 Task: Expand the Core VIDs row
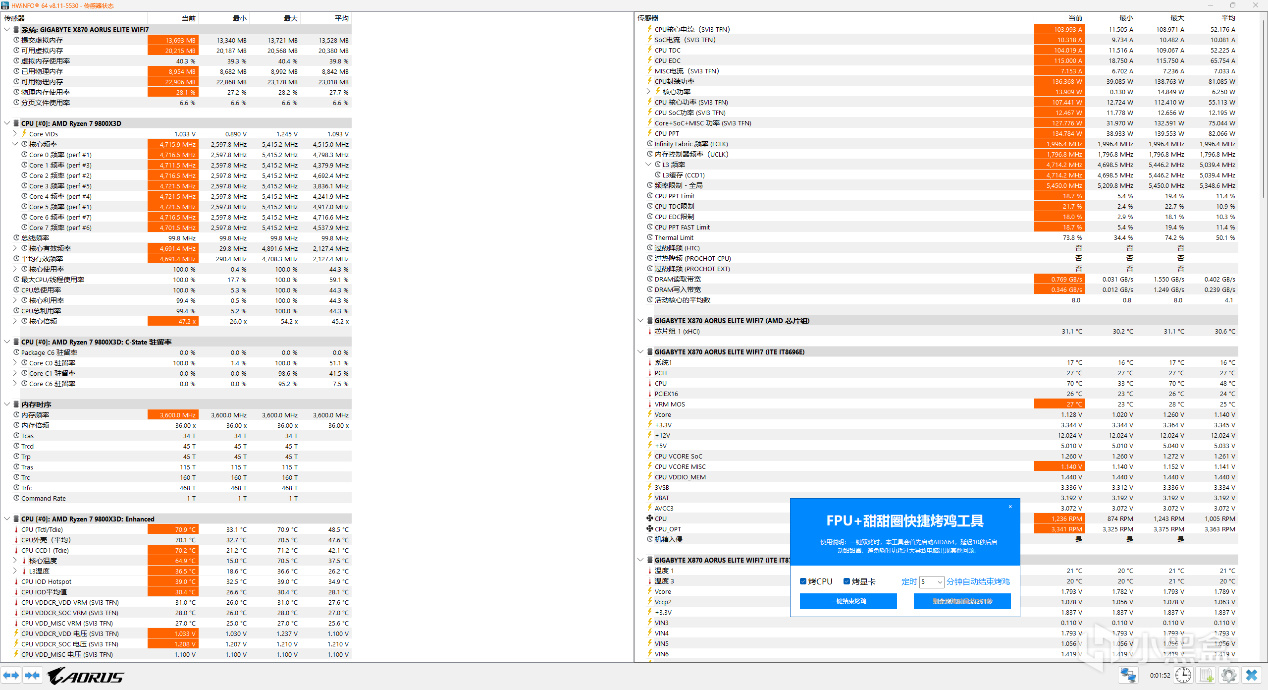click(x=15, y=133)
